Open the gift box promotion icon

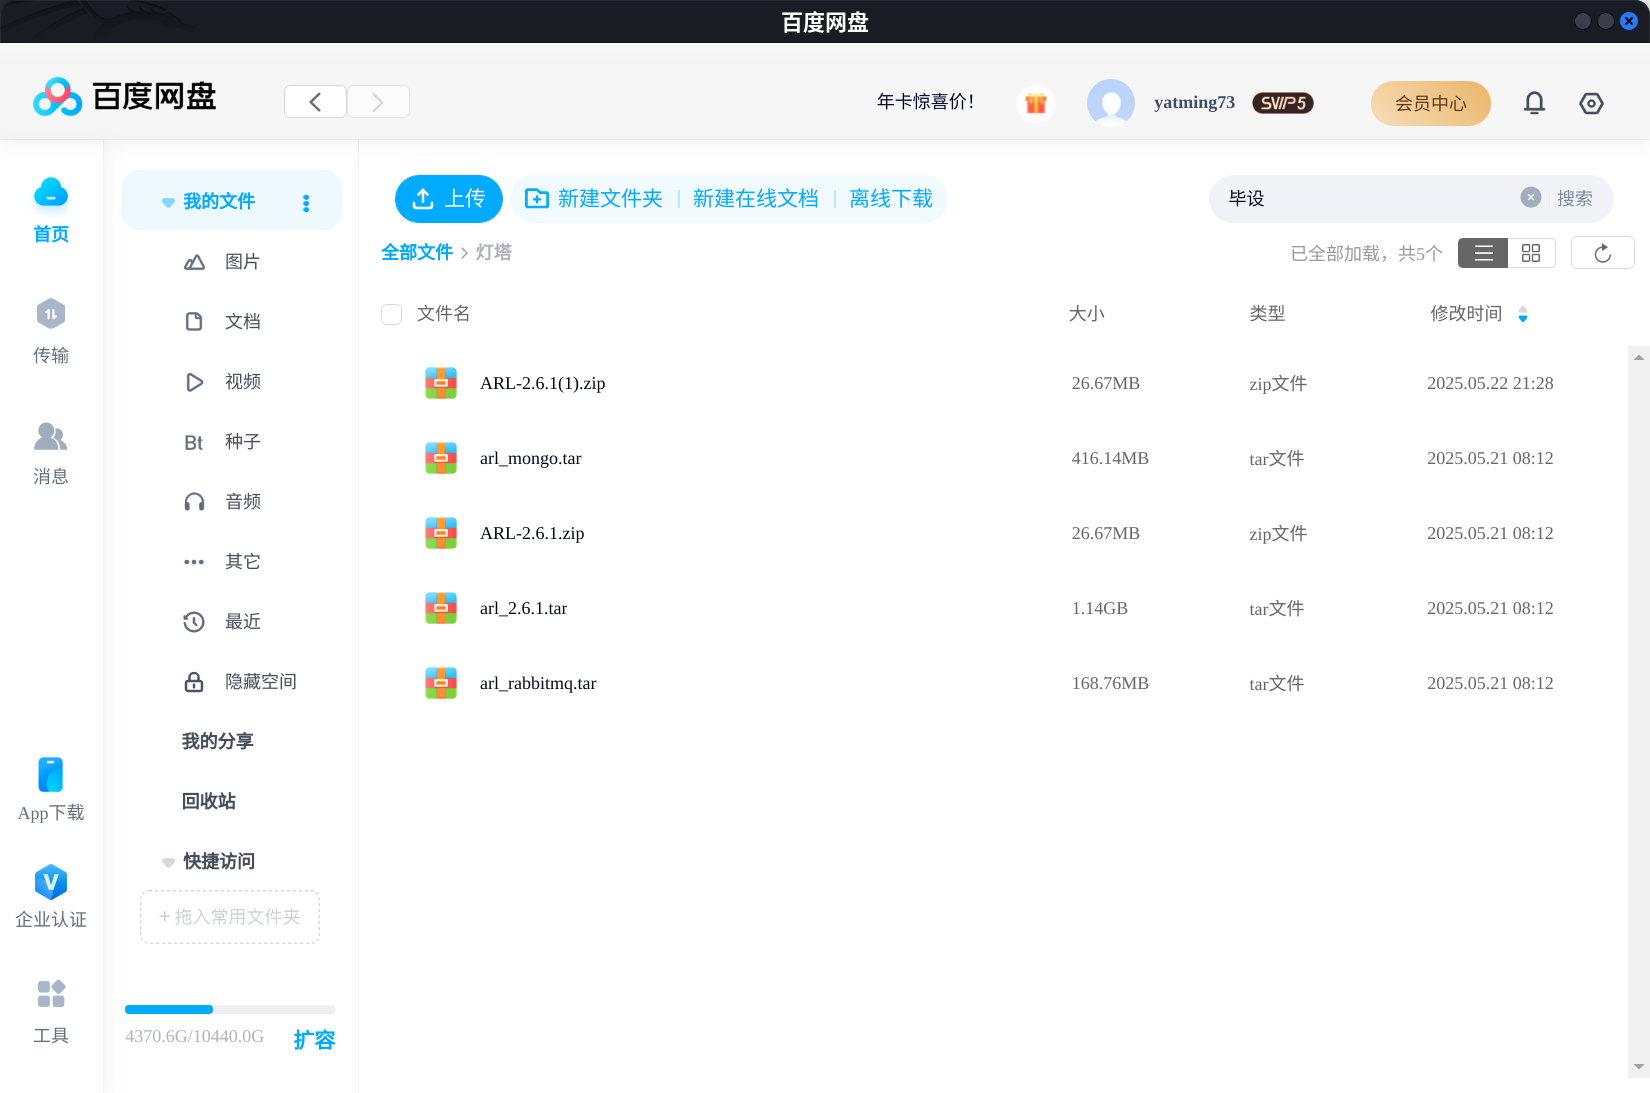pos(1036,102)
